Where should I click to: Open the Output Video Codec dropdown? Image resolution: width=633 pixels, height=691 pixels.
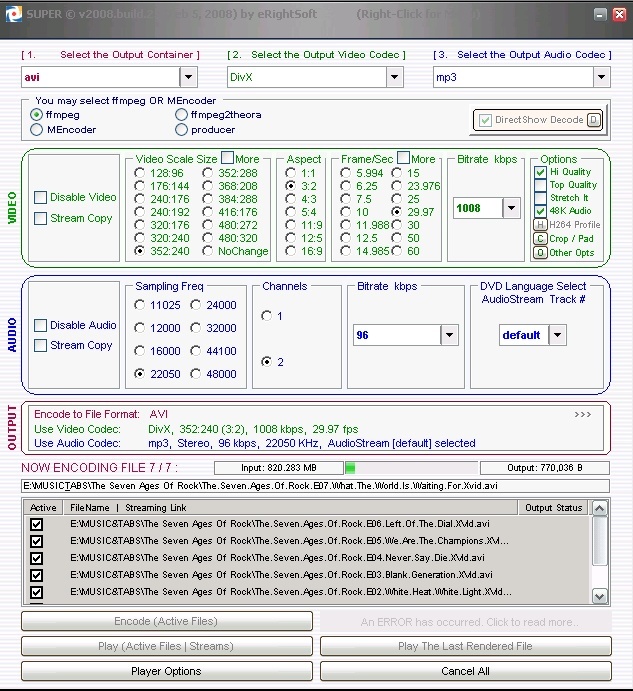[395, 77]
